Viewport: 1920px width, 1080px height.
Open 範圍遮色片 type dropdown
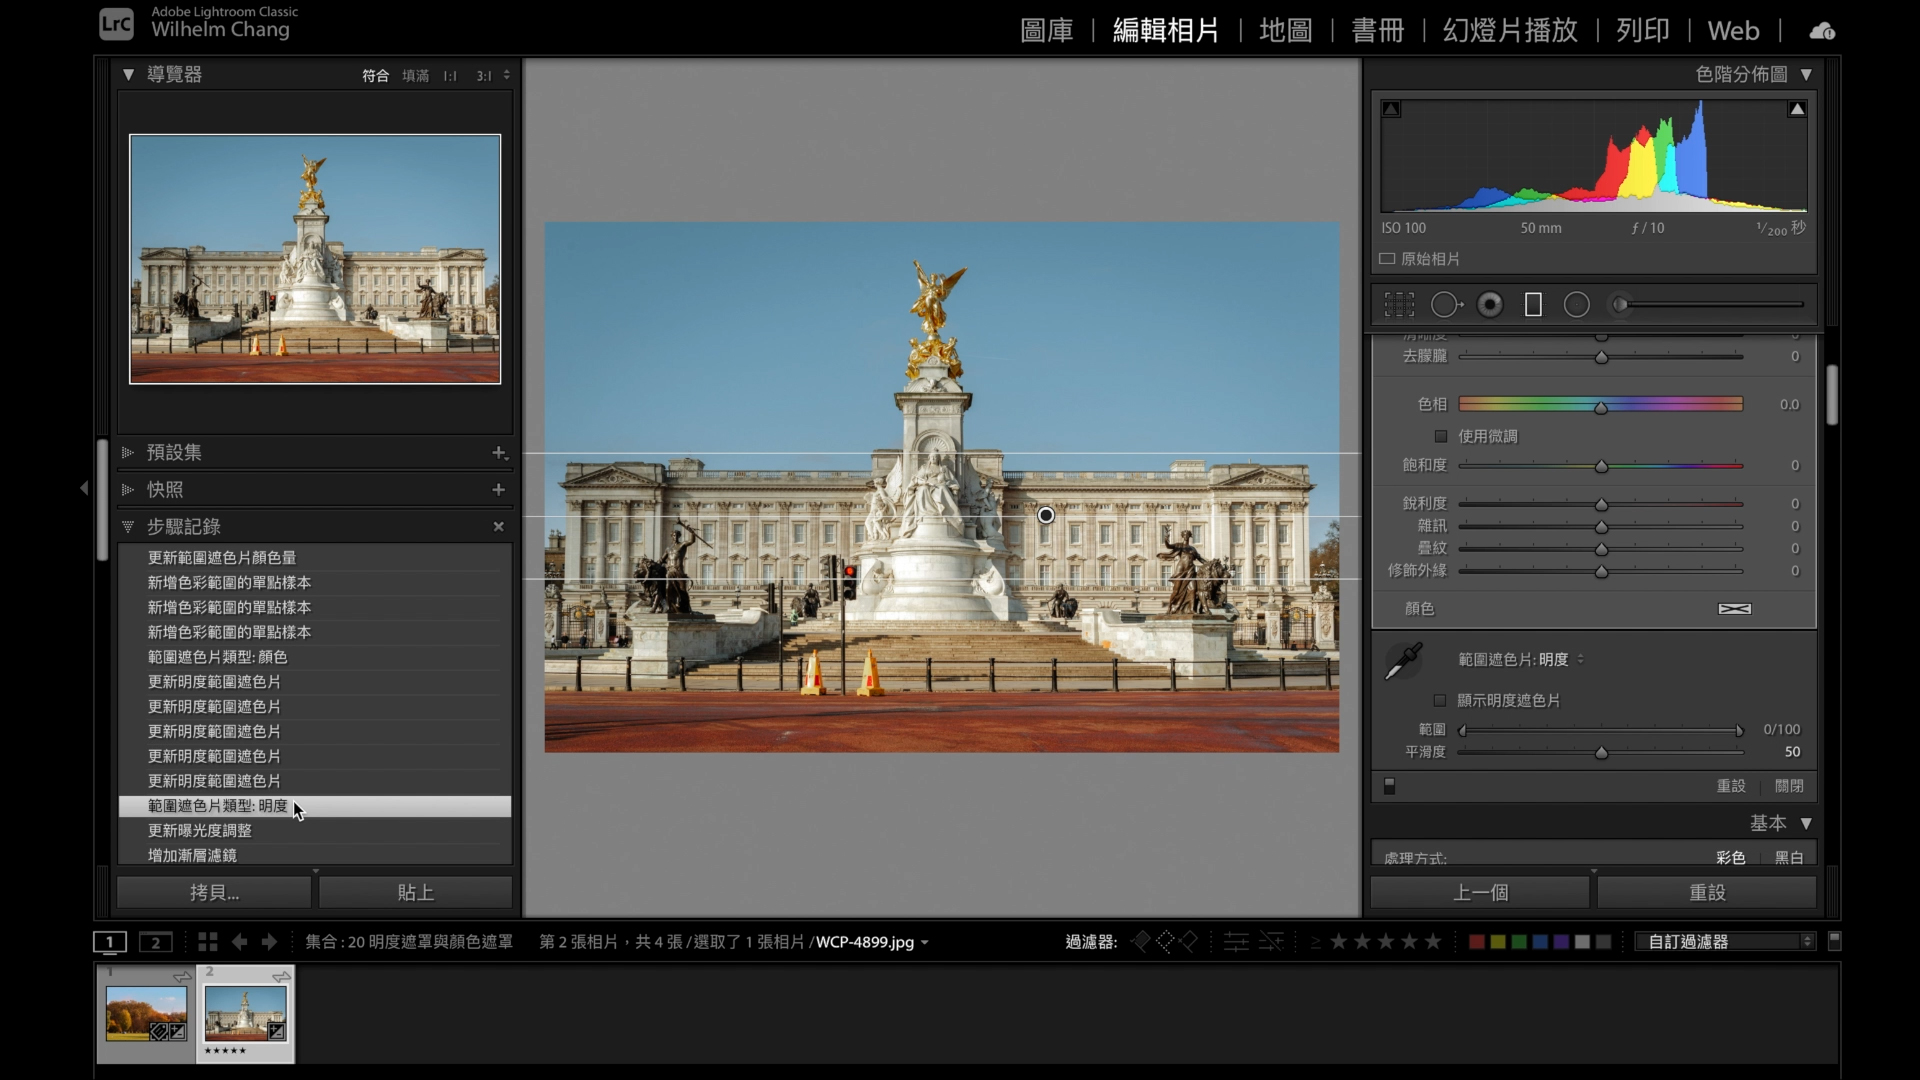tap(1521, 660)
